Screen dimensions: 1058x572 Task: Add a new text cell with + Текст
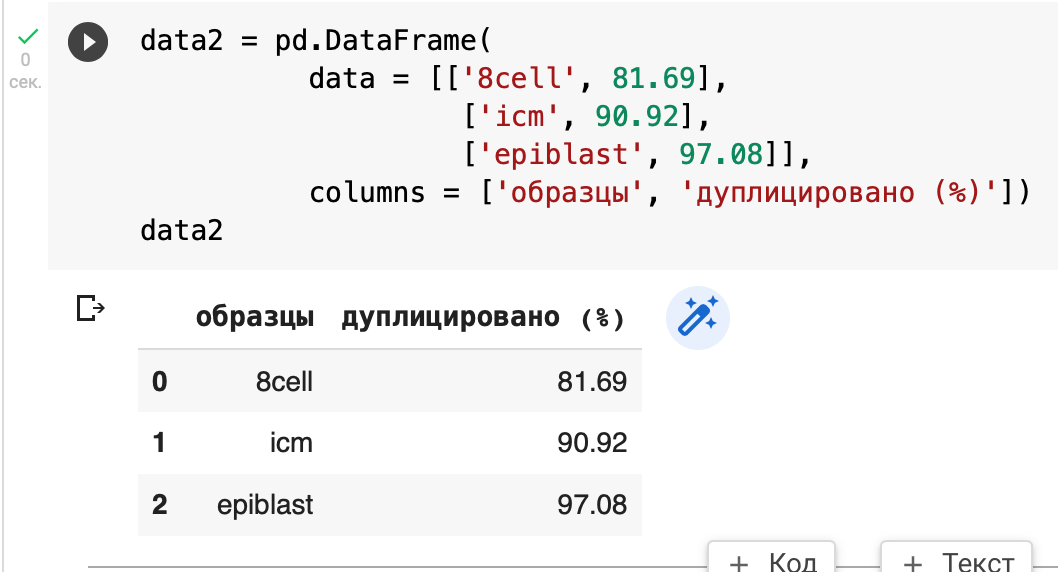(957, 559)
